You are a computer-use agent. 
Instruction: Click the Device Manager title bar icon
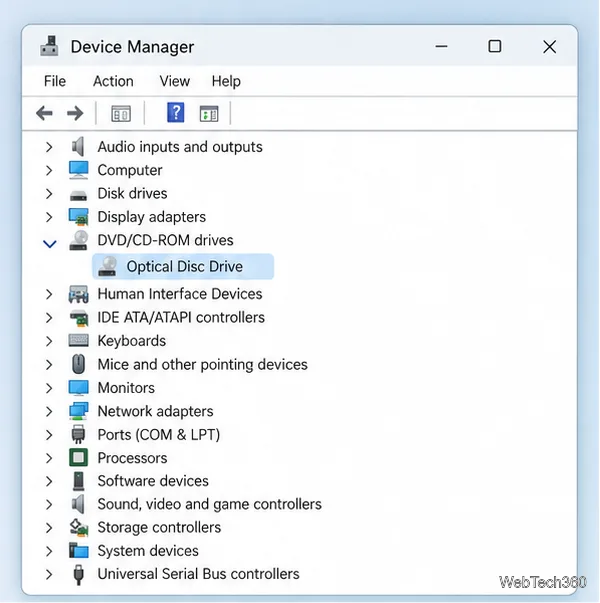click(x=49, y=46)
